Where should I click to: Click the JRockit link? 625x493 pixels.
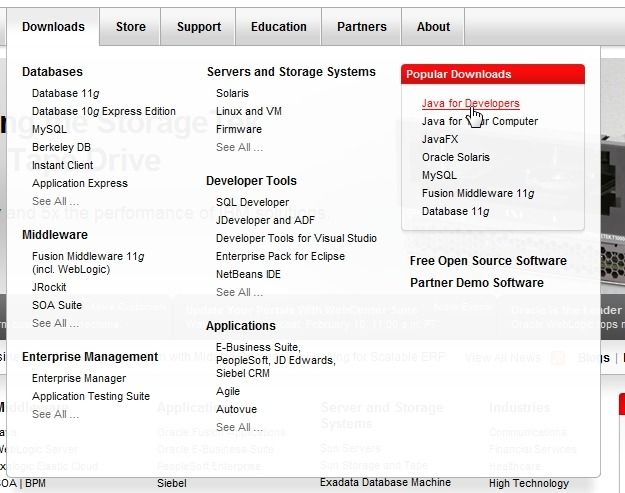click(49, 287)
